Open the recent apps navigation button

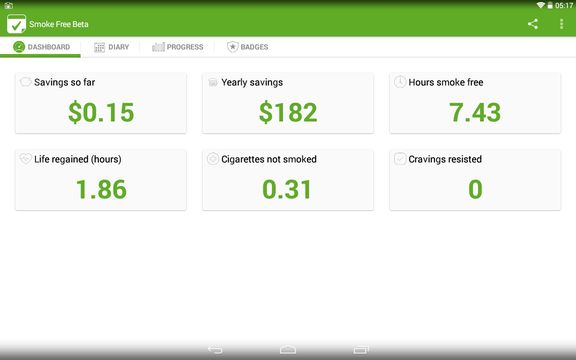pos(361,349)
